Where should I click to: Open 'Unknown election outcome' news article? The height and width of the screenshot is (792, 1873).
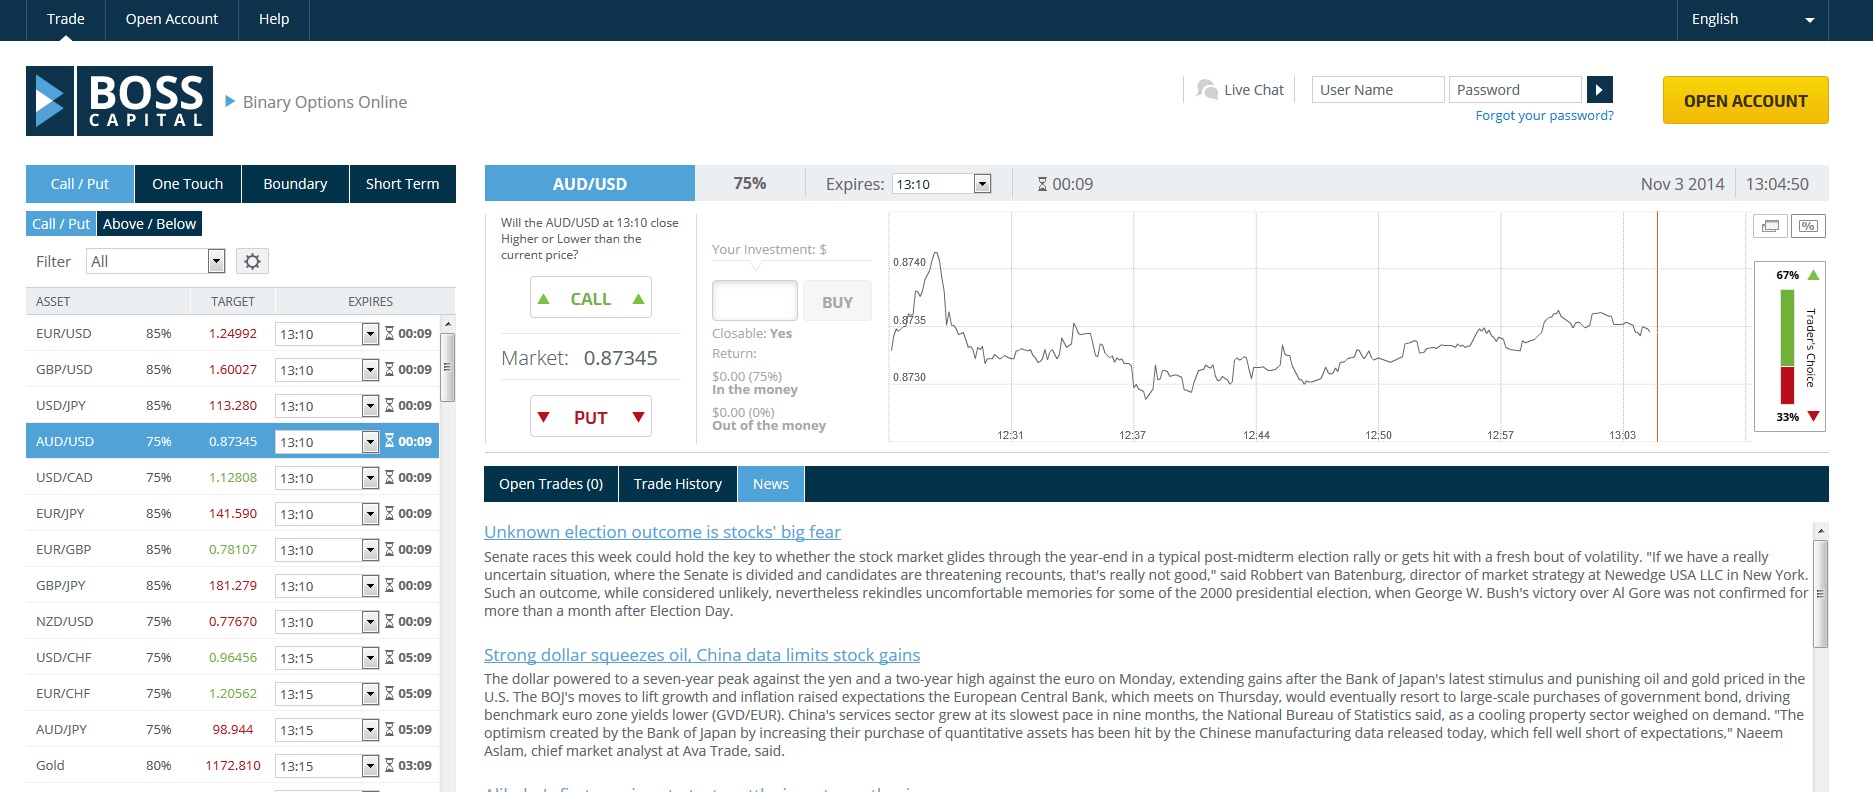(662, 532)
